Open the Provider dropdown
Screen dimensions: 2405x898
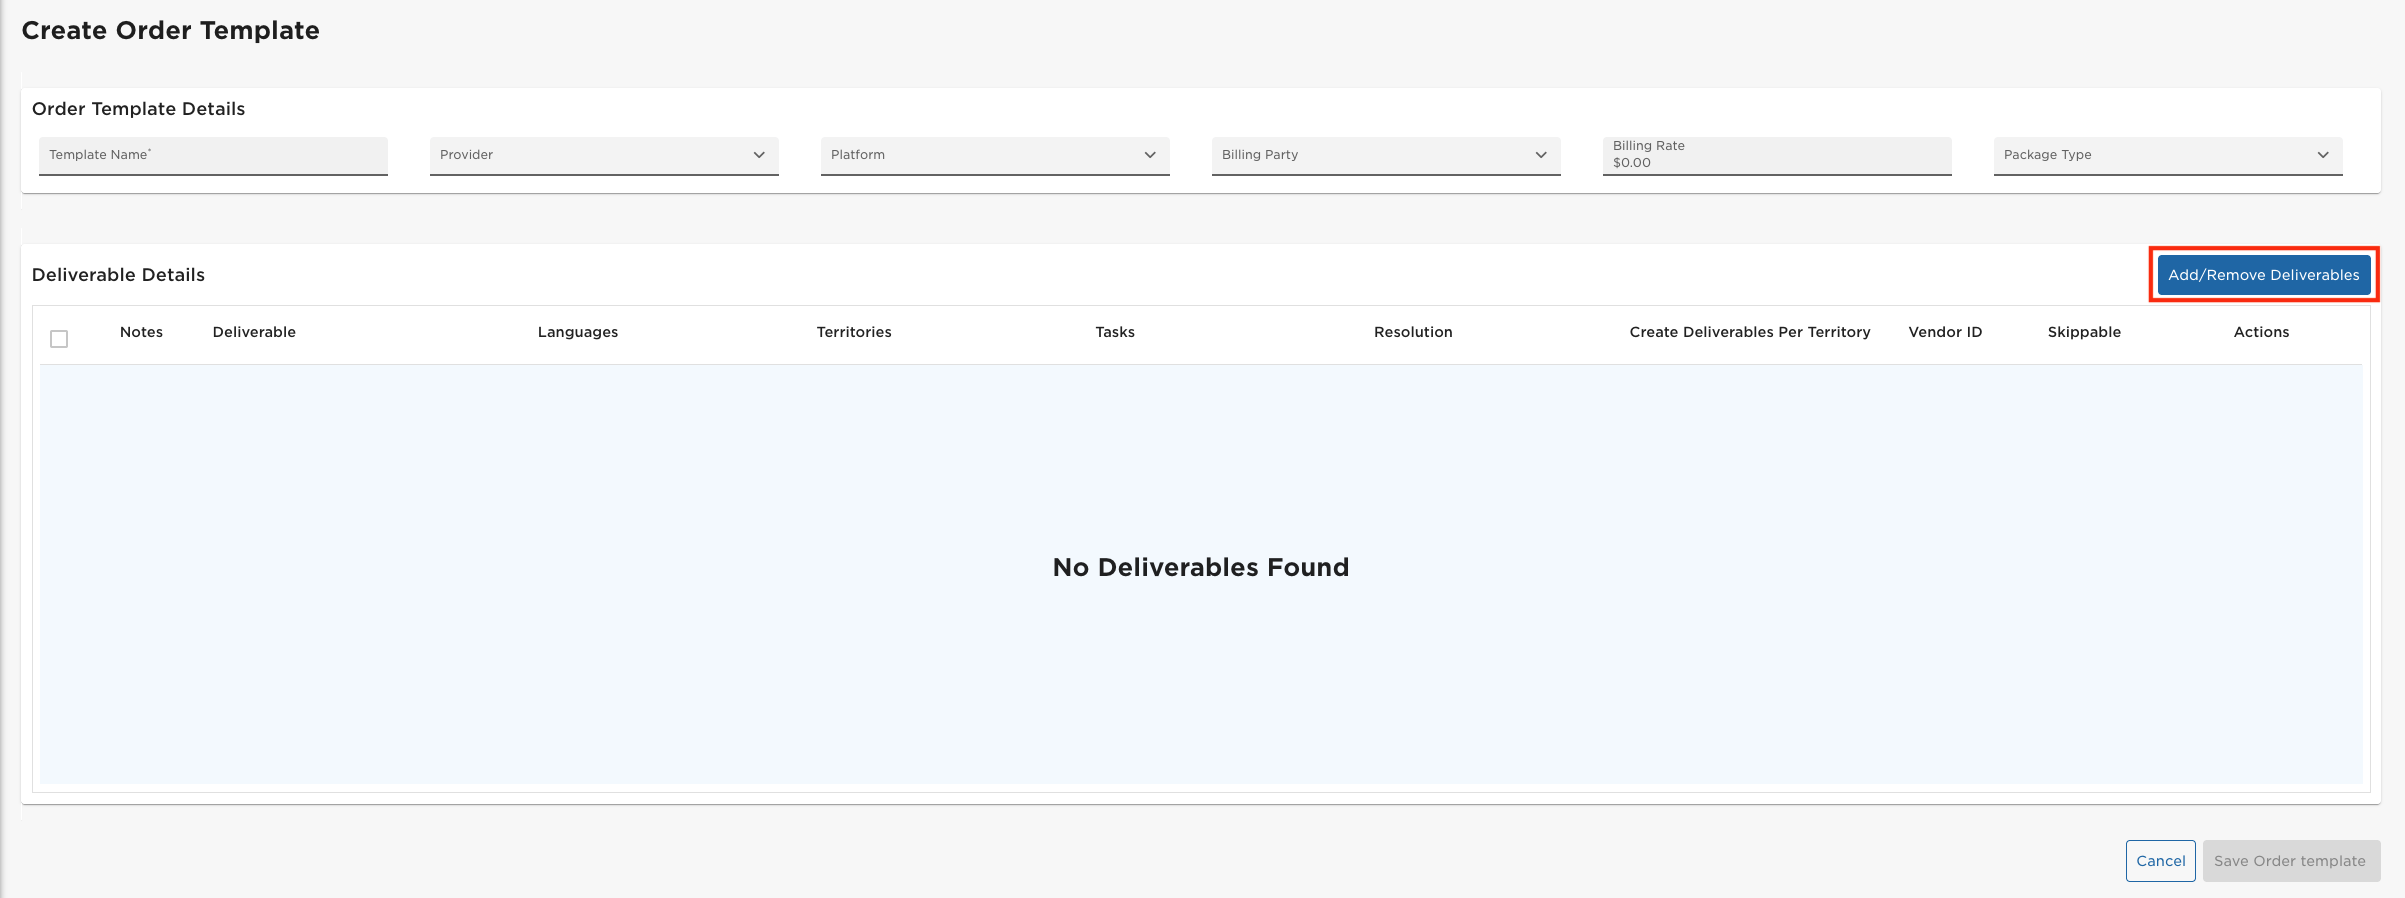pyautogui.click(x=604, y=156)
